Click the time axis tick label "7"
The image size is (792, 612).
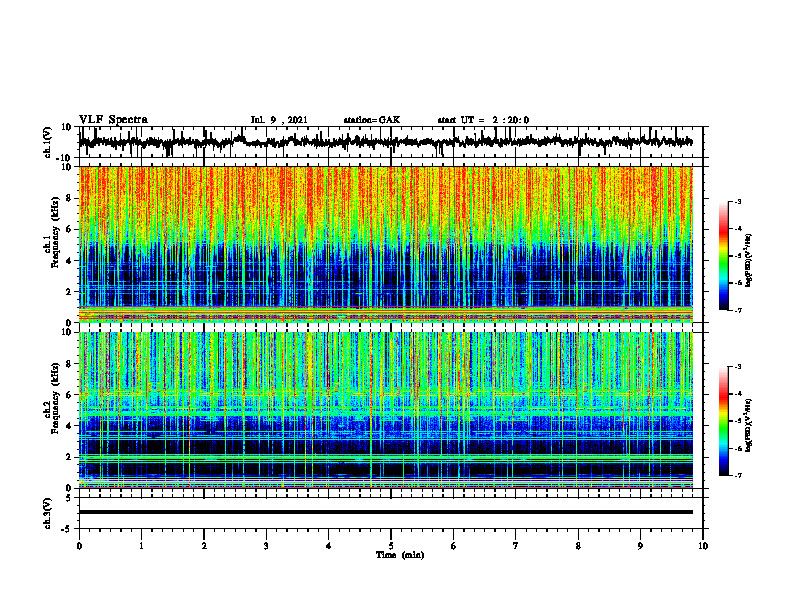(515, 546)
